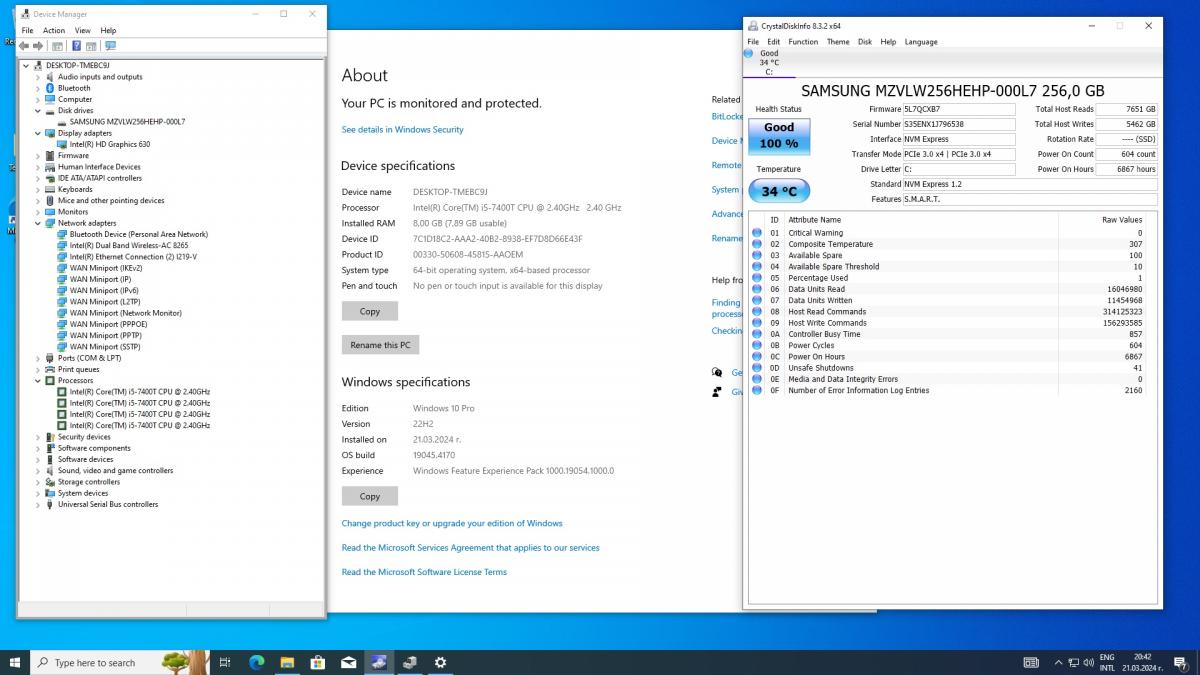
Task: Collapse the Network adapters category
Action: point(38,223)
